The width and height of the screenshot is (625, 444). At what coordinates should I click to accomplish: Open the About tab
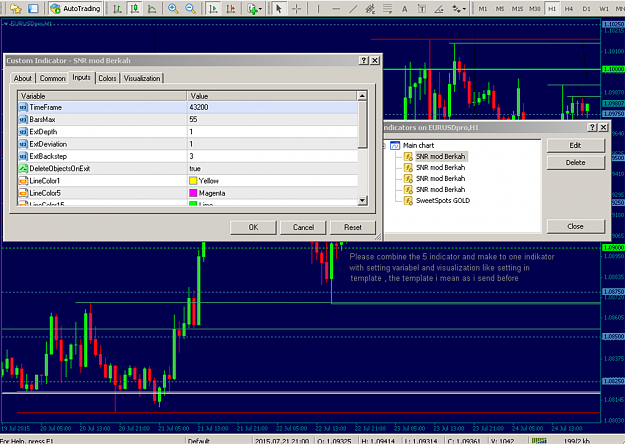(23, 79)
